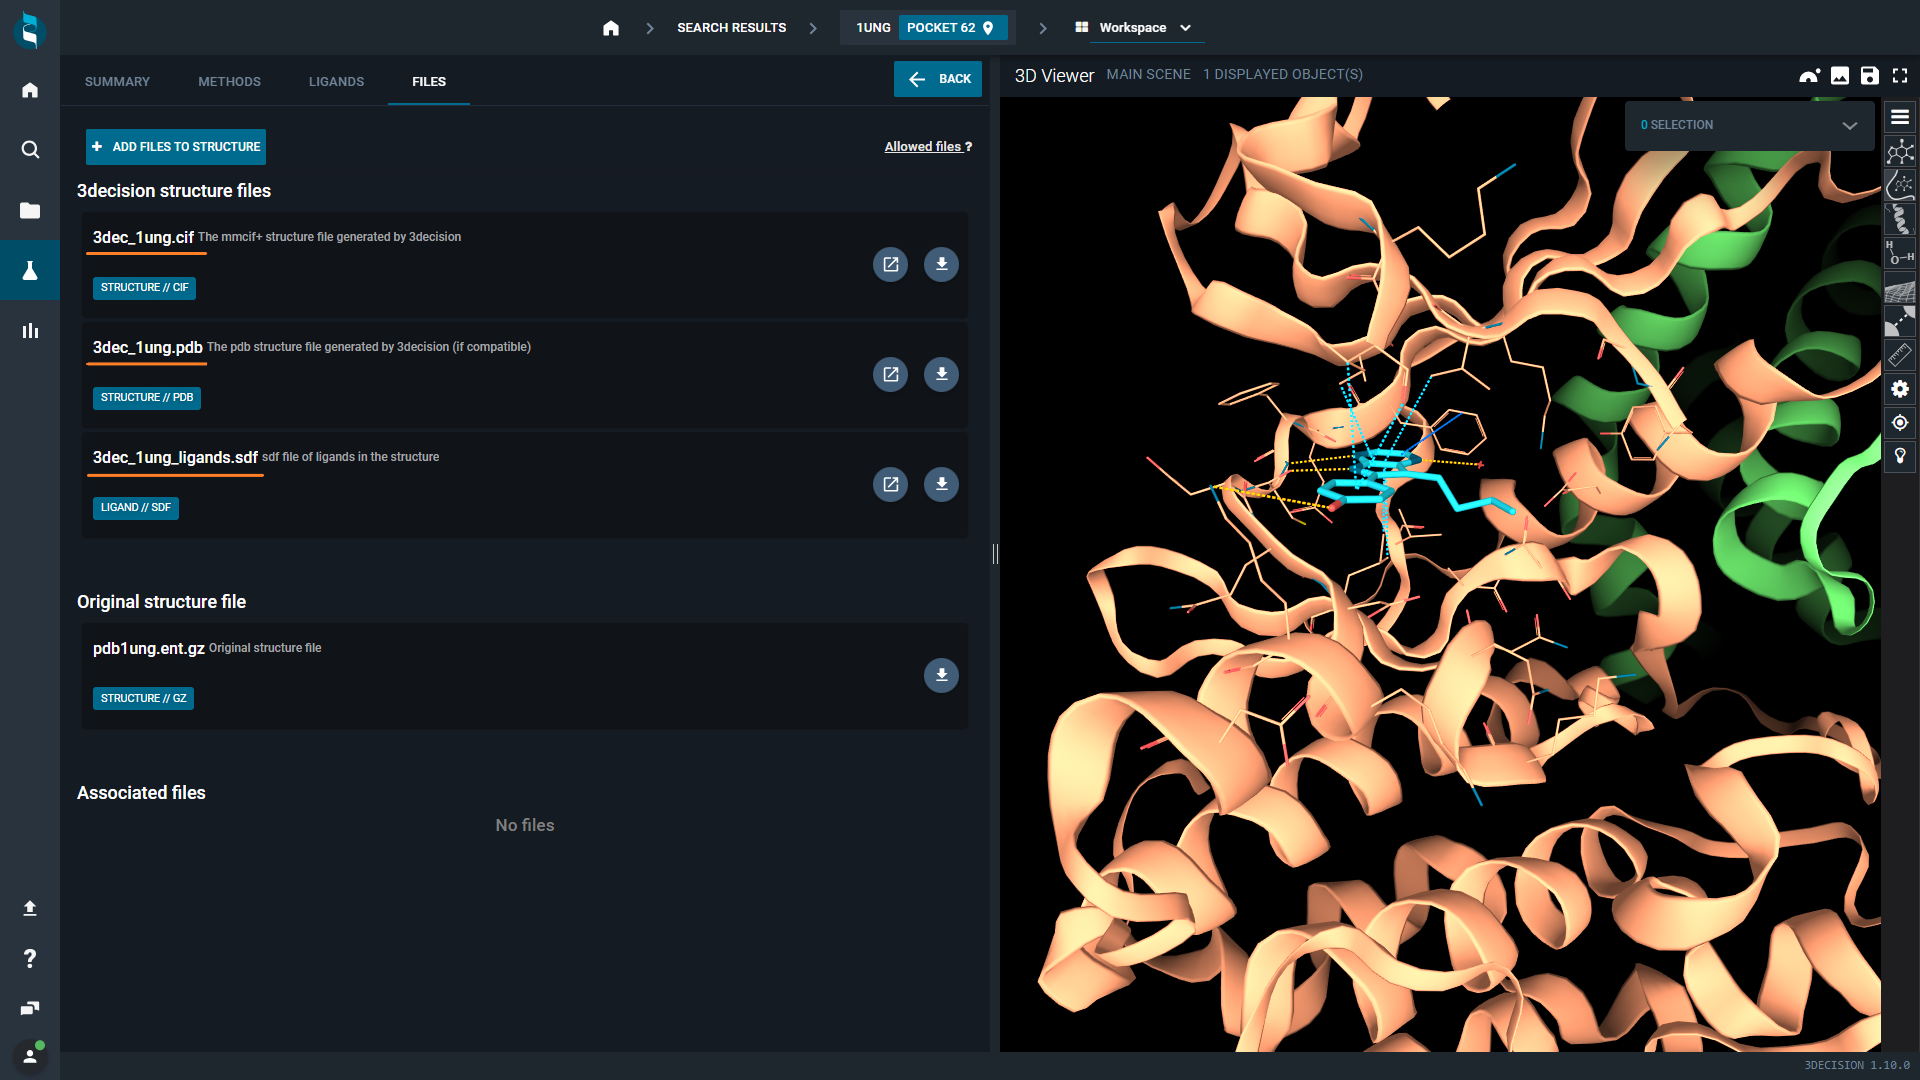Switch to the Ligands tab

(336, 82)
